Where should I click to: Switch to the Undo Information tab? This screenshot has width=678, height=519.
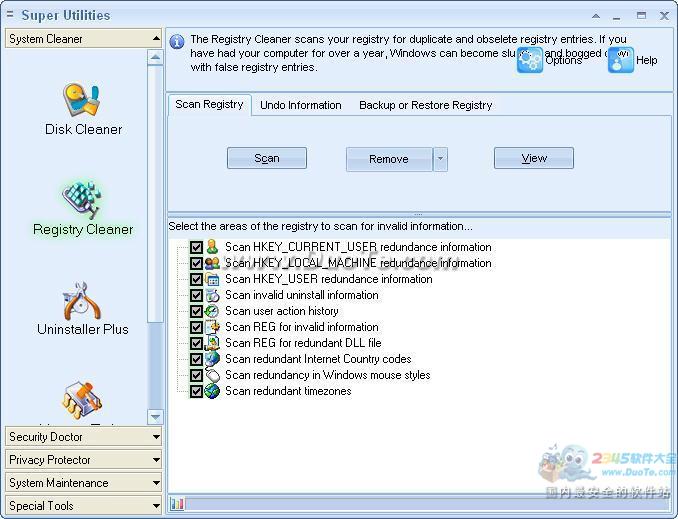(301, 105)
